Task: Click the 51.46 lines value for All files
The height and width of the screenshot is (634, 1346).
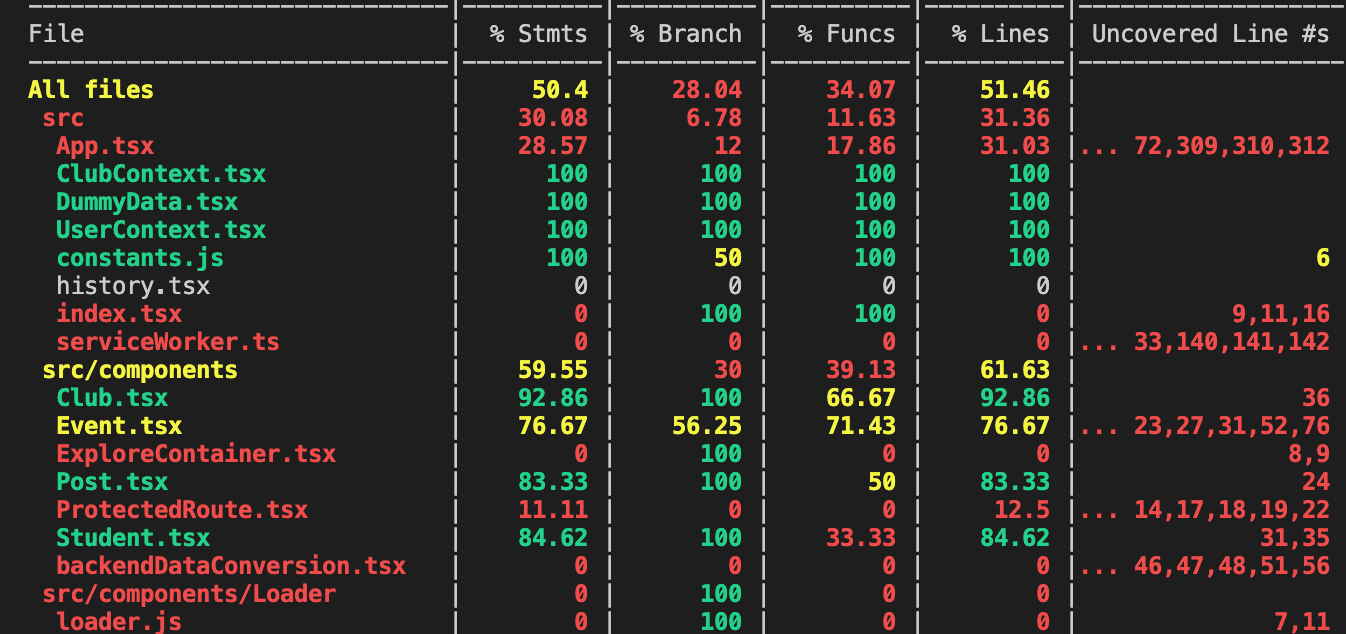Action: pos(1015,90)
